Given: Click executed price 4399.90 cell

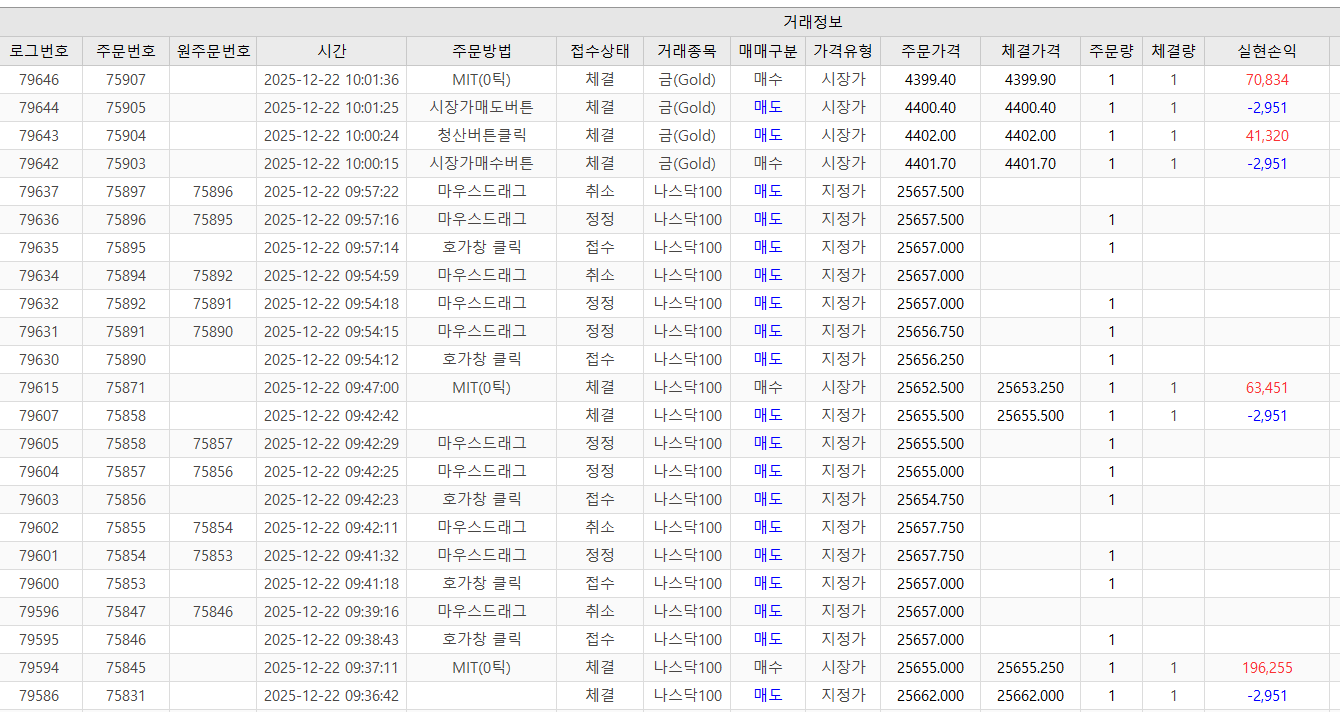Looking at the screenshot, I should click(1030, 80).
